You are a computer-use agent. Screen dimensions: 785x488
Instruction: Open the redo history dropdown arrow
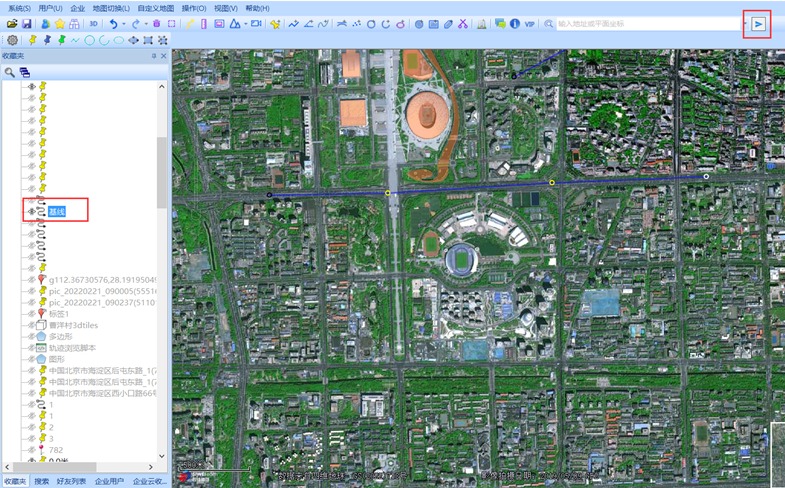(146, 24)
